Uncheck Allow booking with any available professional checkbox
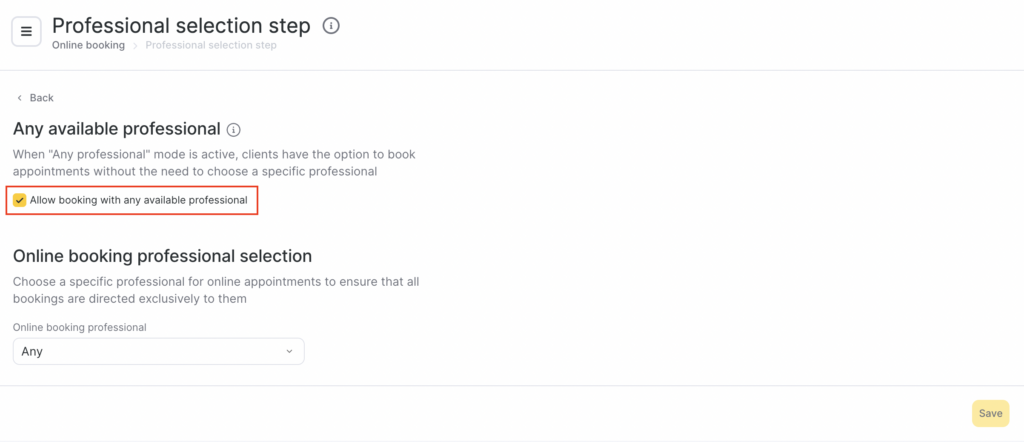 point(20,200)
